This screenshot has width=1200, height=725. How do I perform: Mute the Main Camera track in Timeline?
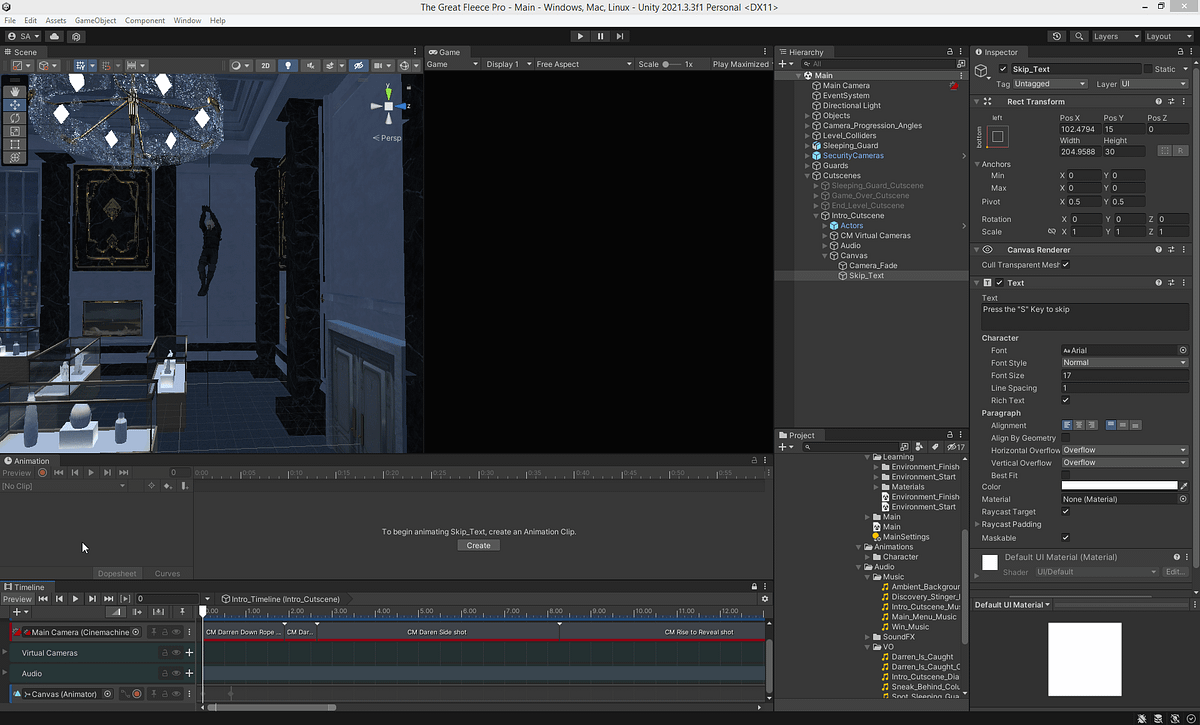tap(177, 632)
